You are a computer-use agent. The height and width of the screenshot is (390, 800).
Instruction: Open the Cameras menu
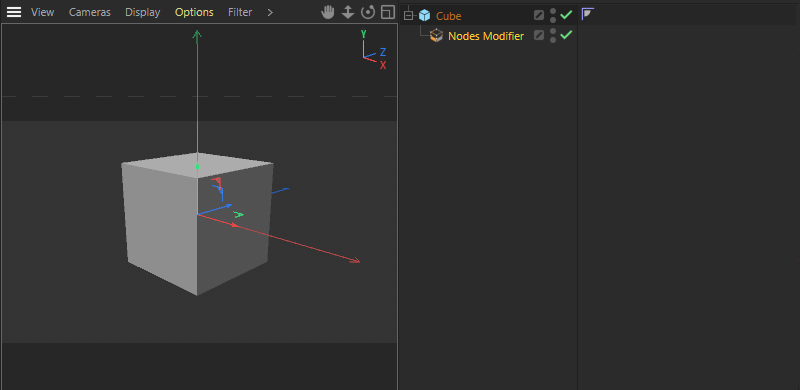[x=90, y=12]
